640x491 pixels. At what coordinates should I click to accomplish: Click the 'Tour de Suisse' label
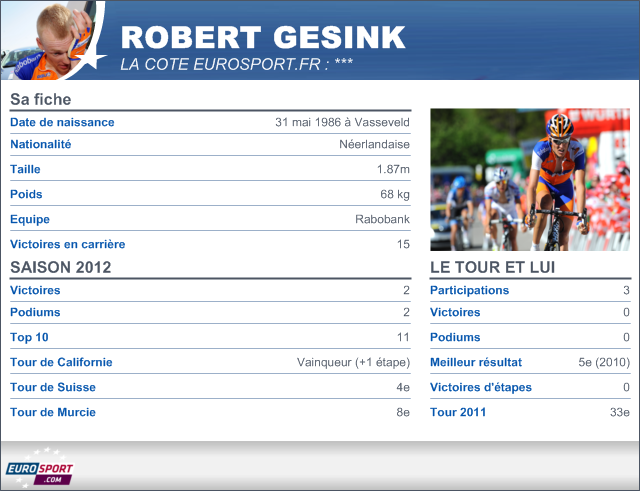[x=53, y=387]
